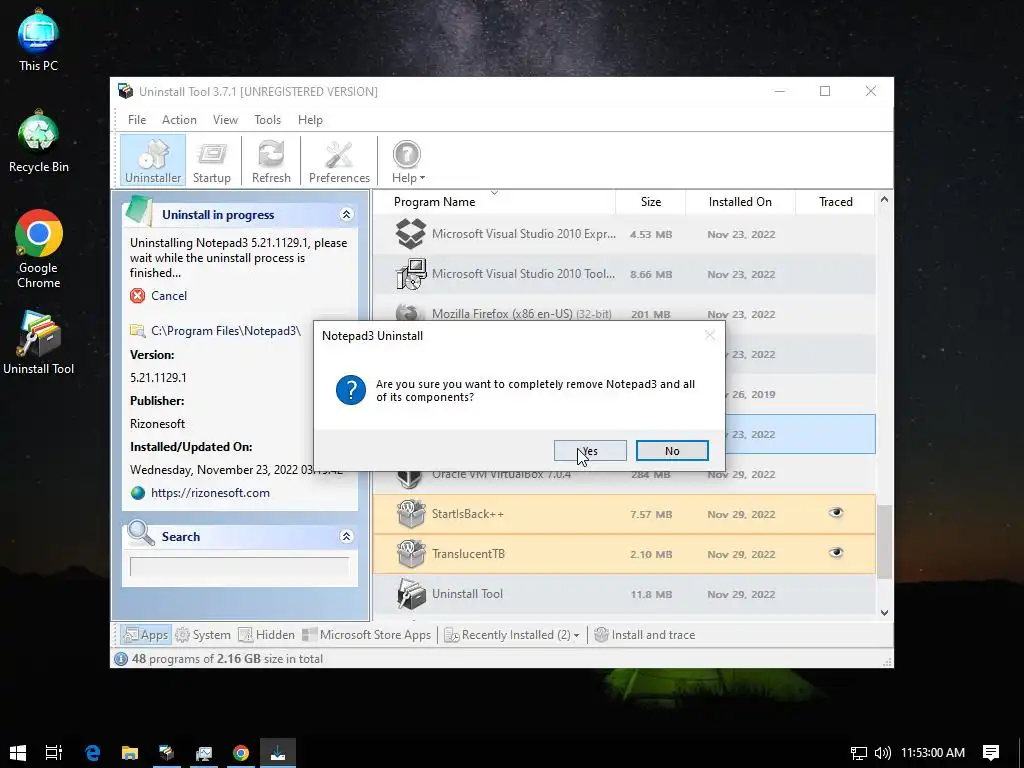1024x768 pixels.
Task: Click the status bar info icon
Action: click(121, 659)
